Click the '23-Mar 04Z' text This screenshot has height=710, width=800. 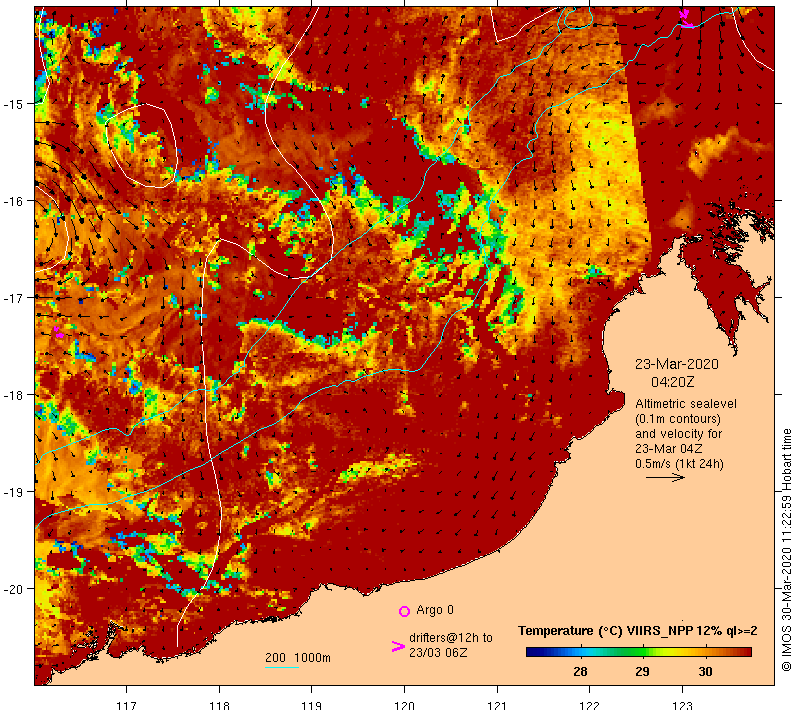668,448
